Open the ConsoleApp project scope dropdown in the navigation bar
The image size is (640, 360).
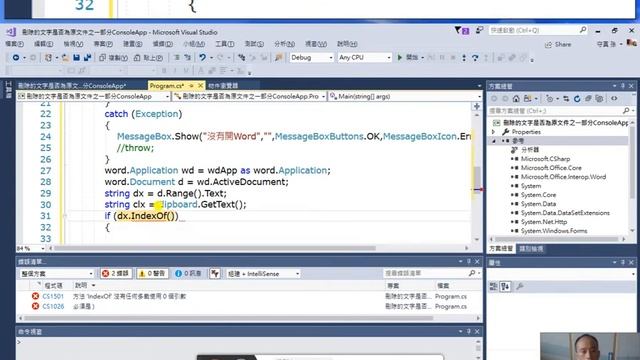pyautogui.click(x=93, y=96)
